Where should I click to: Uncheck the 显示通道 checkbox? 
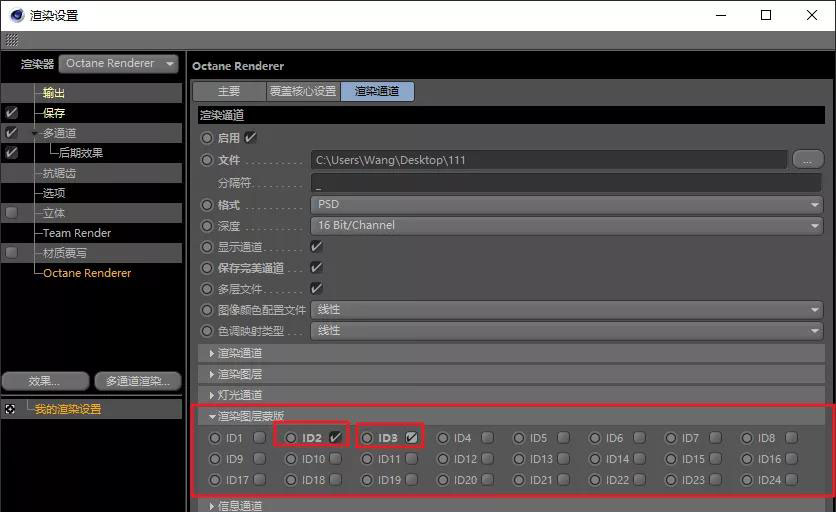point(317,246)
